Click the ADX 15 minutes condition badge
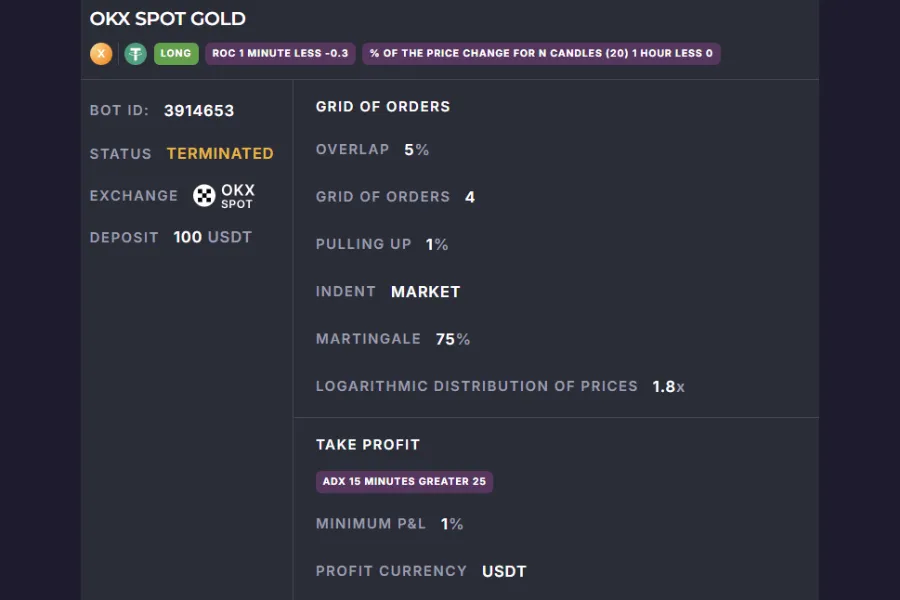Viewport: 900px width, 600px height. (x=404, y=481)
